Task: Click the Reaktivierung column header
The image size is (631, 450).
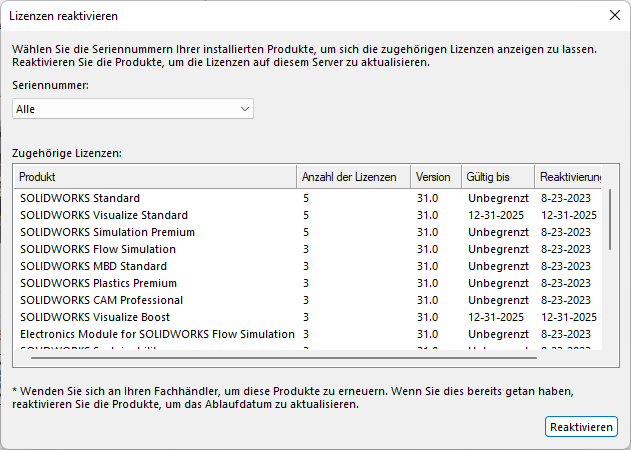Action: 569,177
